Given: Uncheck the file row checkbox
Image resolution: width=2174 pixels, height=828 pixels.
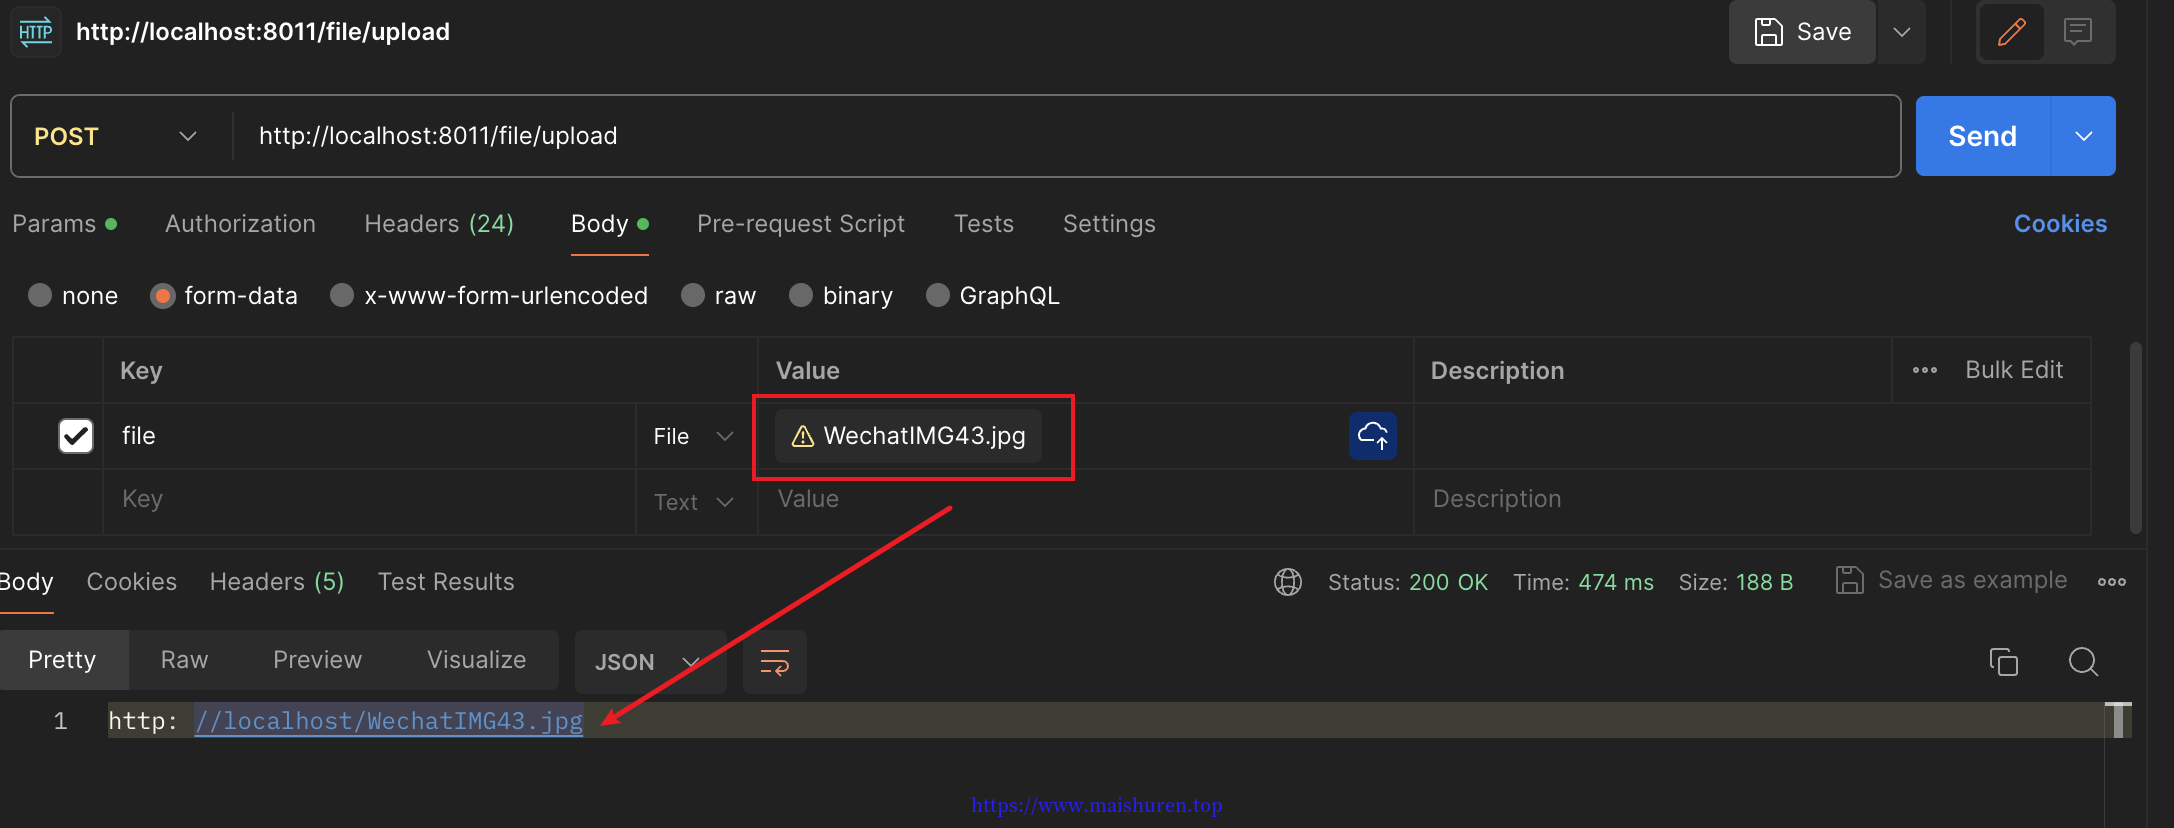Looking at the screenshot, I should (x=76, y=436).
